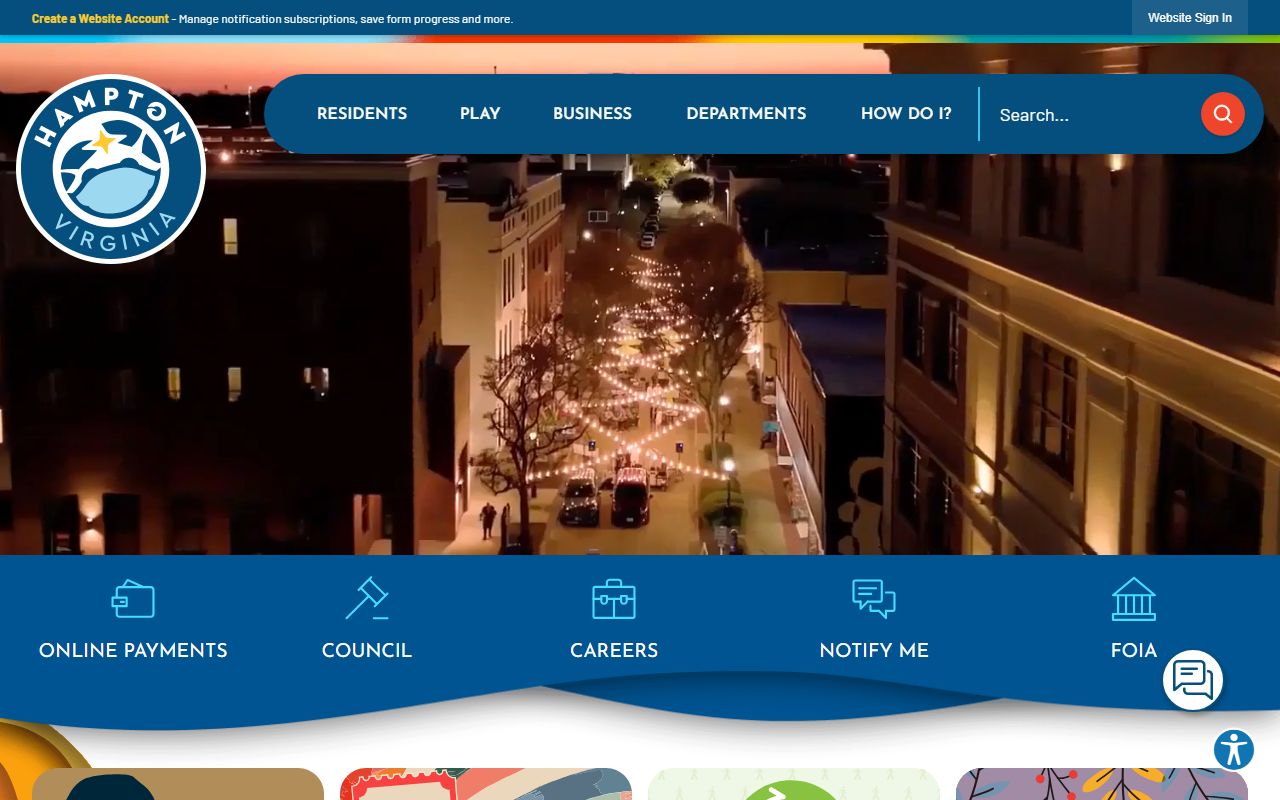The image size is (1280, 800).
Task: Open the green card with white arrow
Action: (x=794, y=784)
